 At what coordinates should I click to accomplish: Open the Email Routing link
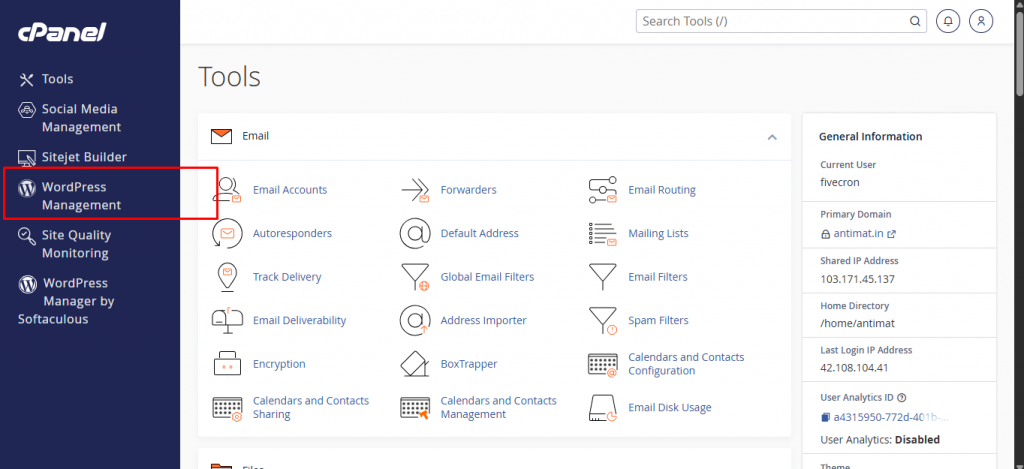pyautogui.click(x=662, y=190)
